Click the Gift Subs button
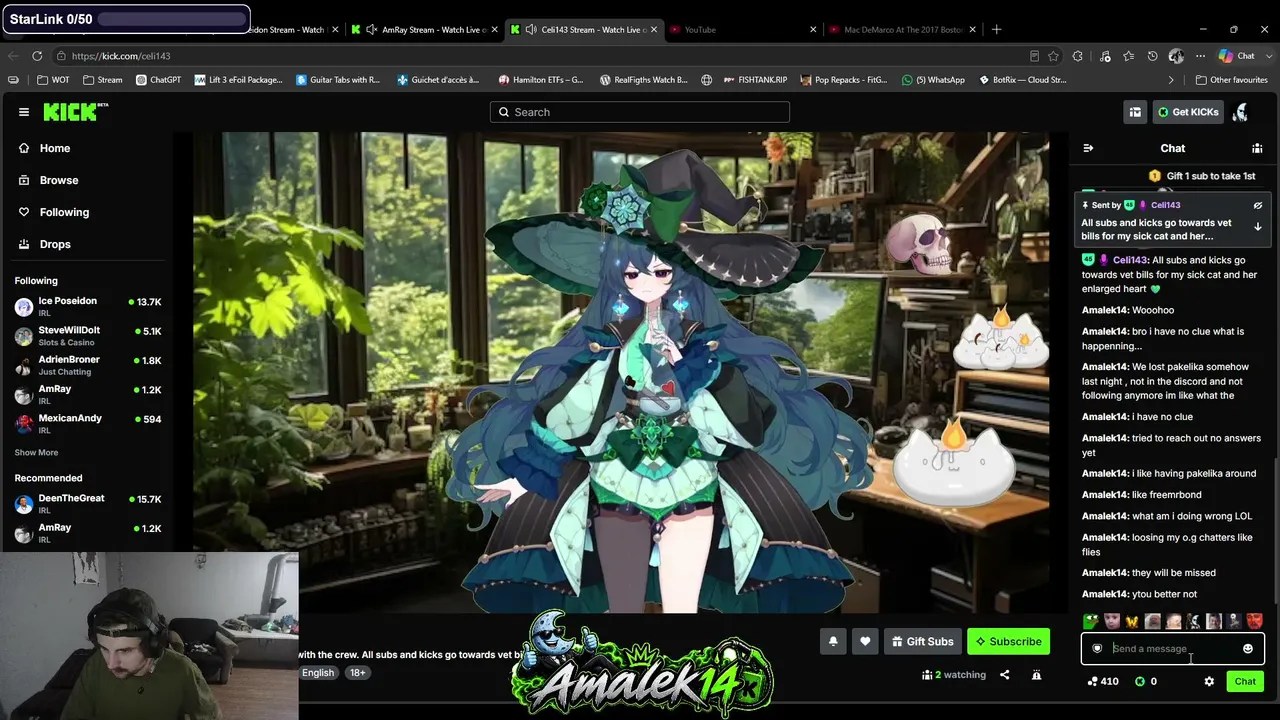 point(923,641)
